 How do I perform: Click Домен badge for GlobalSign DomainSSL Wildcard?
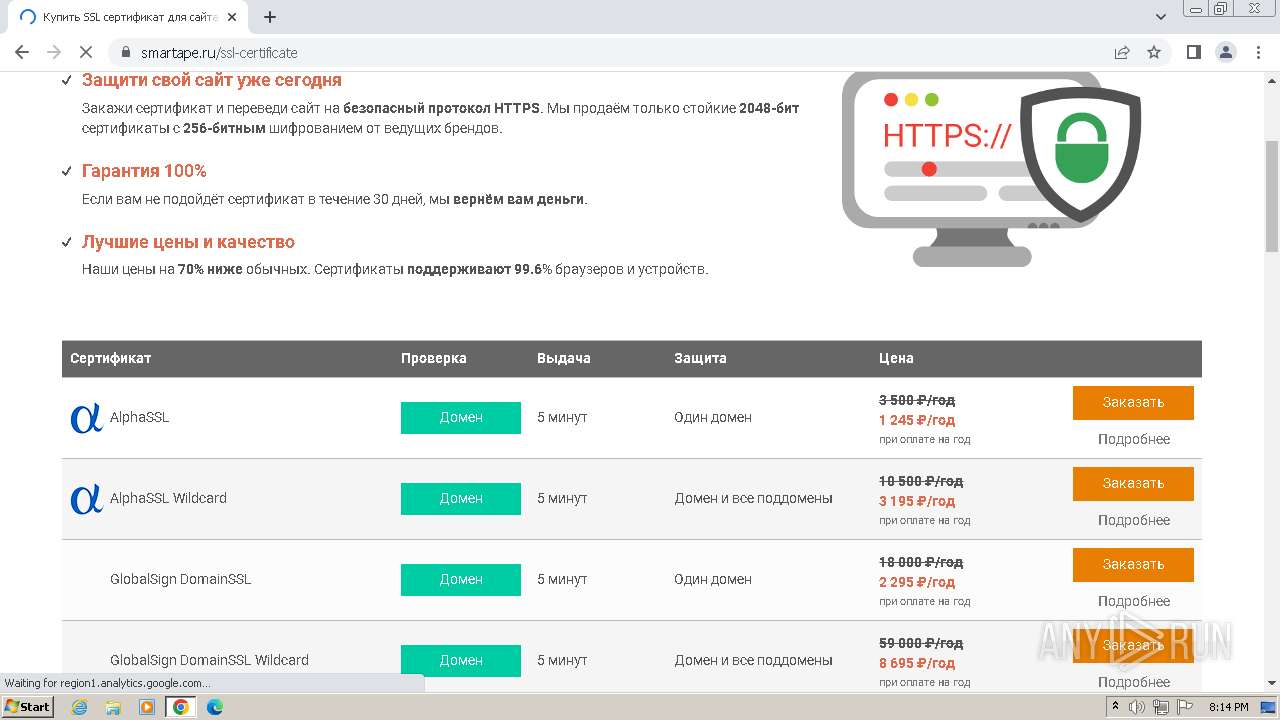click(461, 660)
